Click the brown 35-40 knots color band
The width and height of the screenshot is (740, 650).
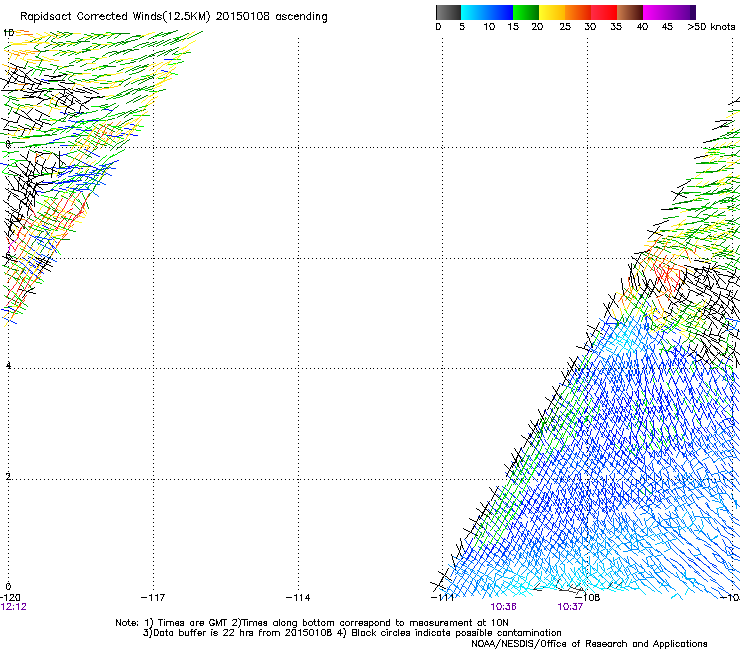630,12
